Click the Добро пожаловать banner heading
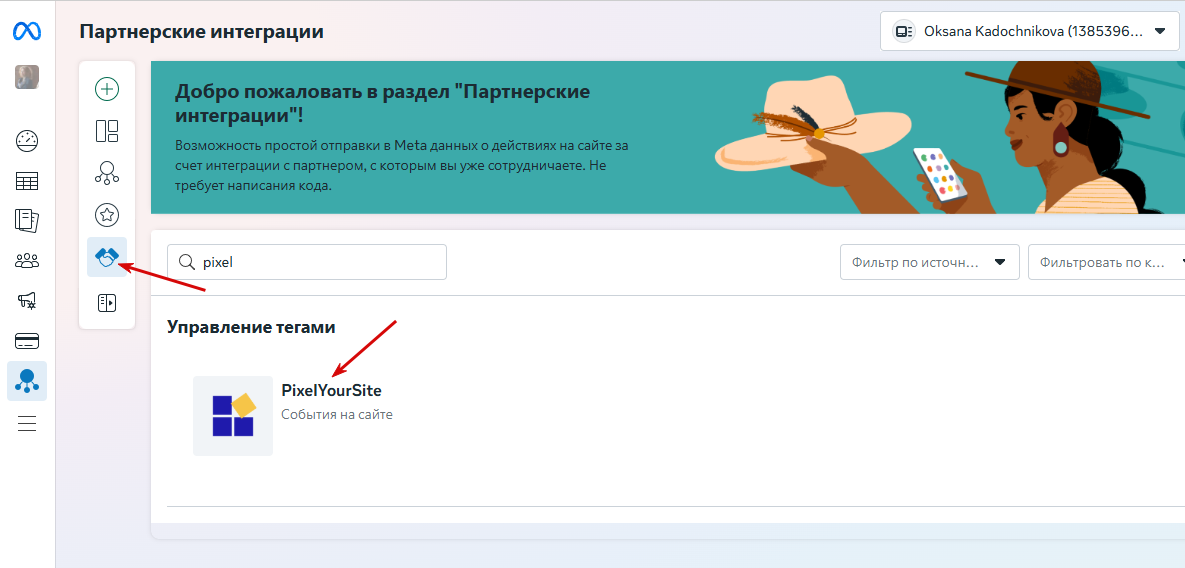 point(382,104)
